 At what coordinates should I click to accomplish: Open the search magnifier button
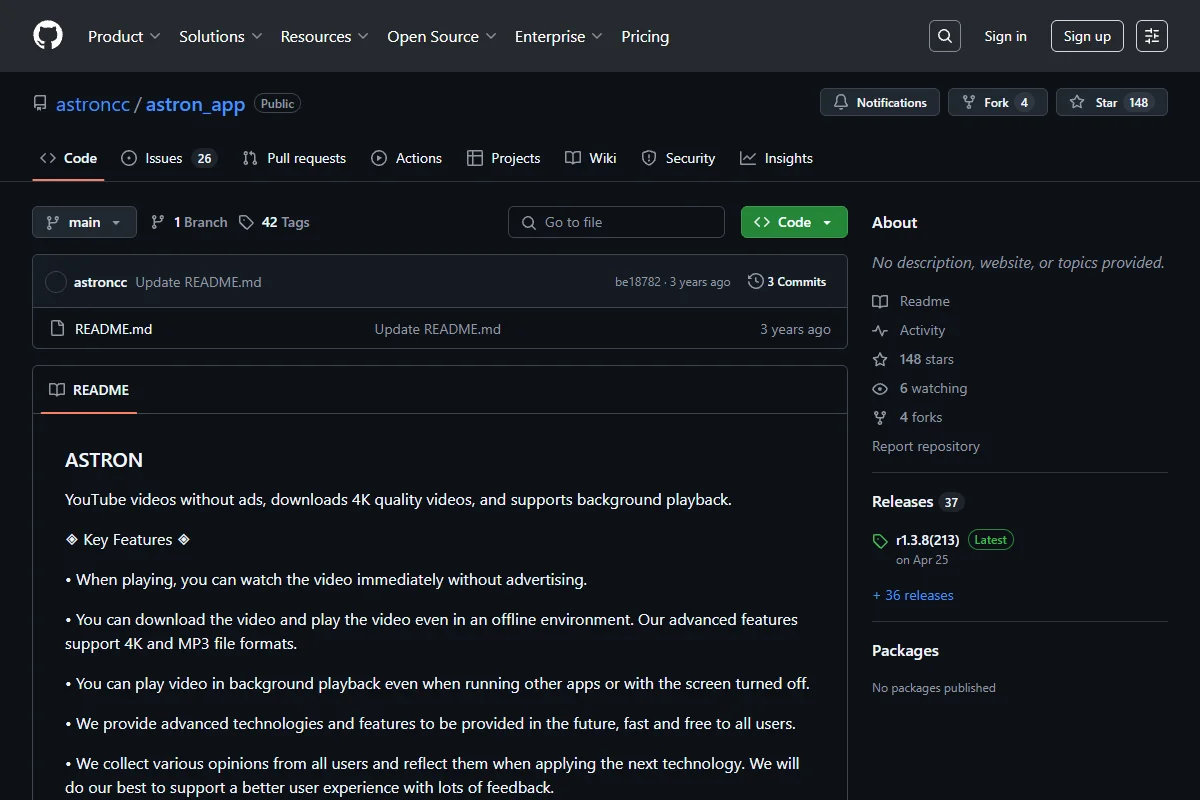[x=944, y=36]
